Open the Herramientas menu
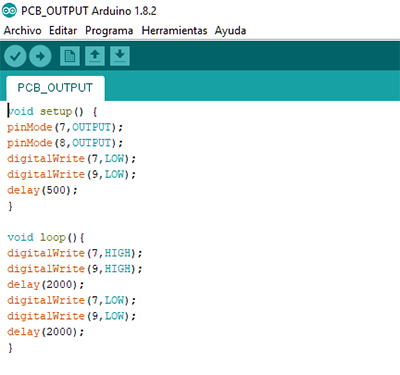Viewport: 400px width, 375px height. pos(174,31)
